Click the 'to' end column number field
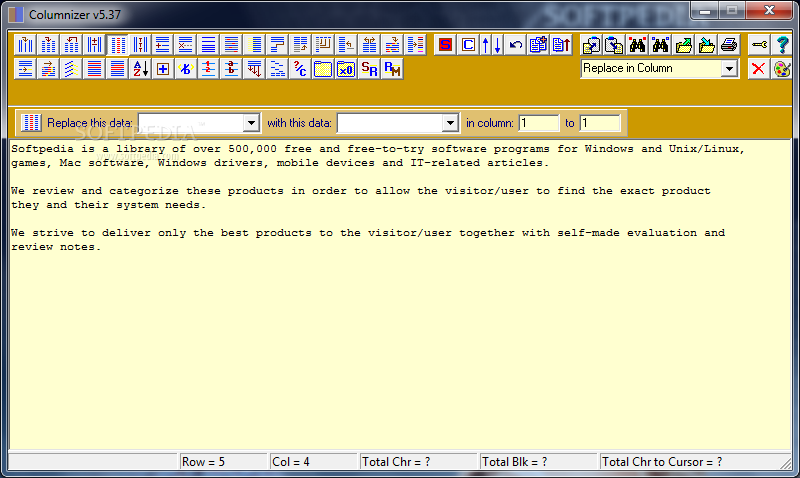The height and width of the screenshot is (478, 800). pos(600,123)
